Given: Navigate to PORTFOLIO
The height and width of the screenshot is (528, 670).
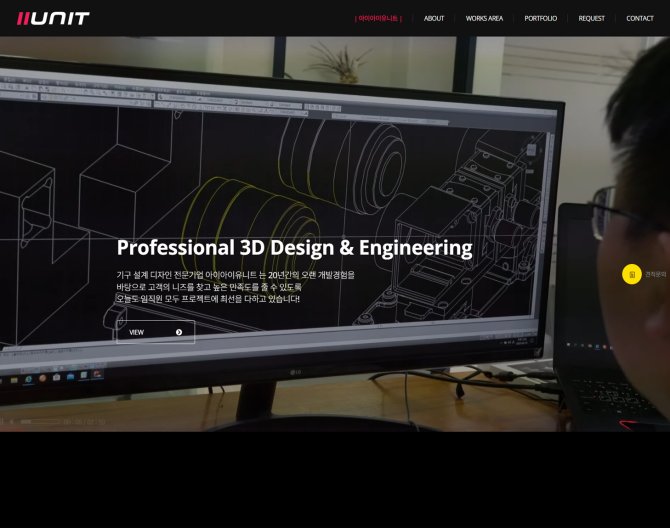Looking at the screenshot, I should point(540,18).
